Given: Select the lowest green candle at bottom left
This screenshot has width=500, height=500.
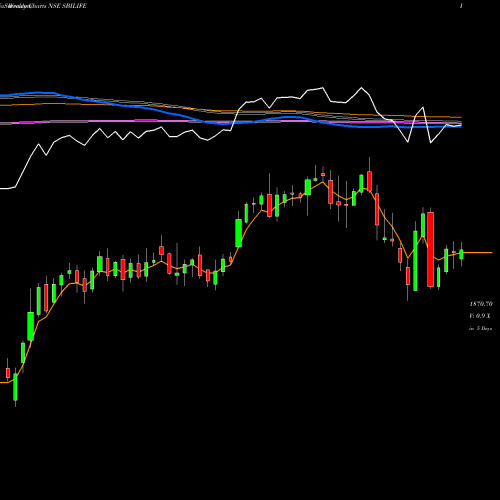Looking at the screenshot, I should [15, 387].
